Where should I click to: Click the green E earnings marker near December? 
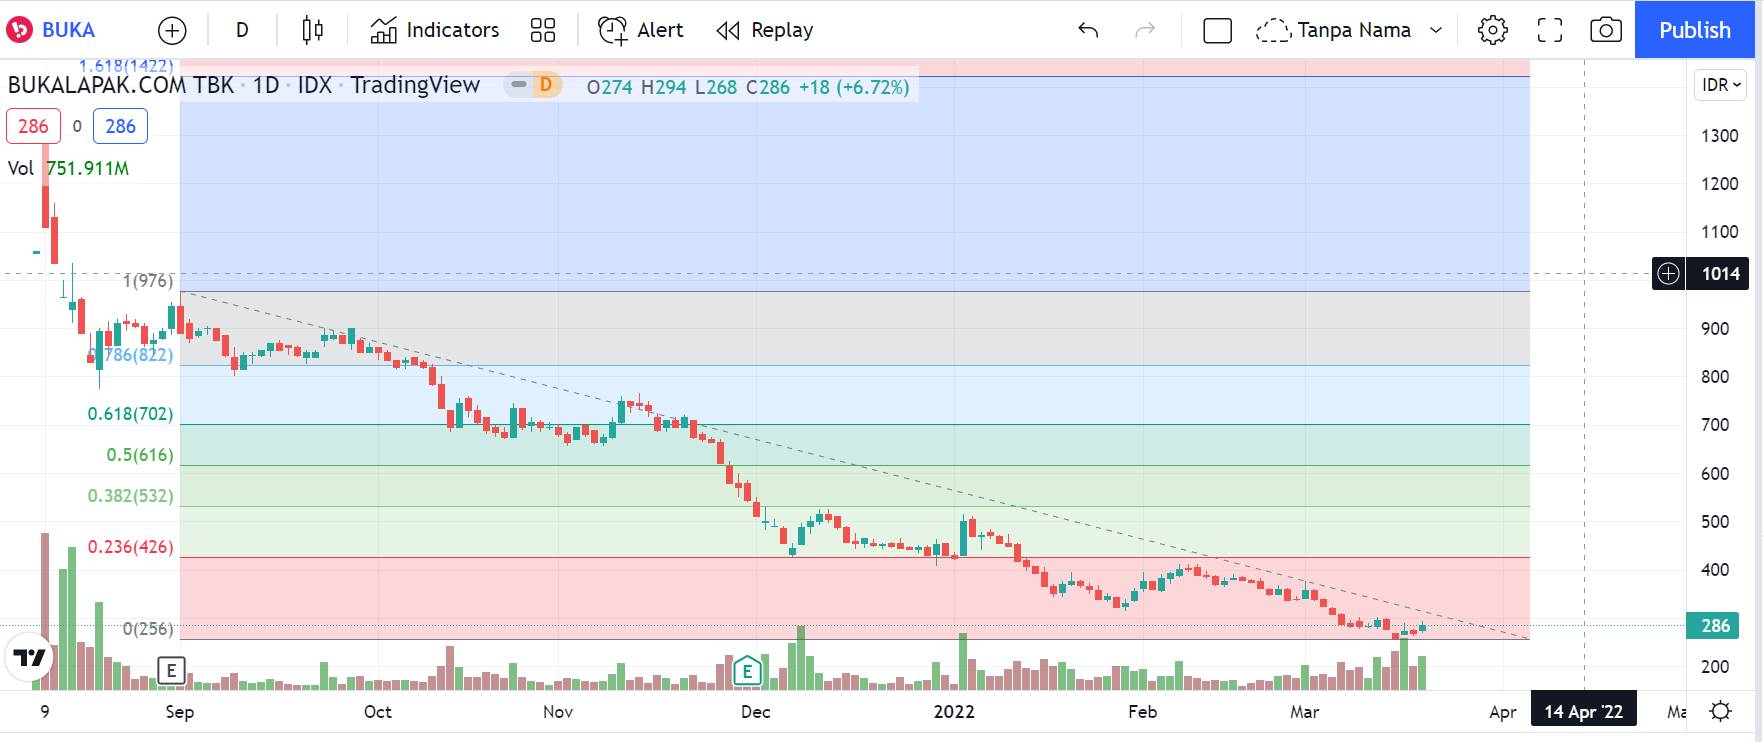(x=747, y=671)
